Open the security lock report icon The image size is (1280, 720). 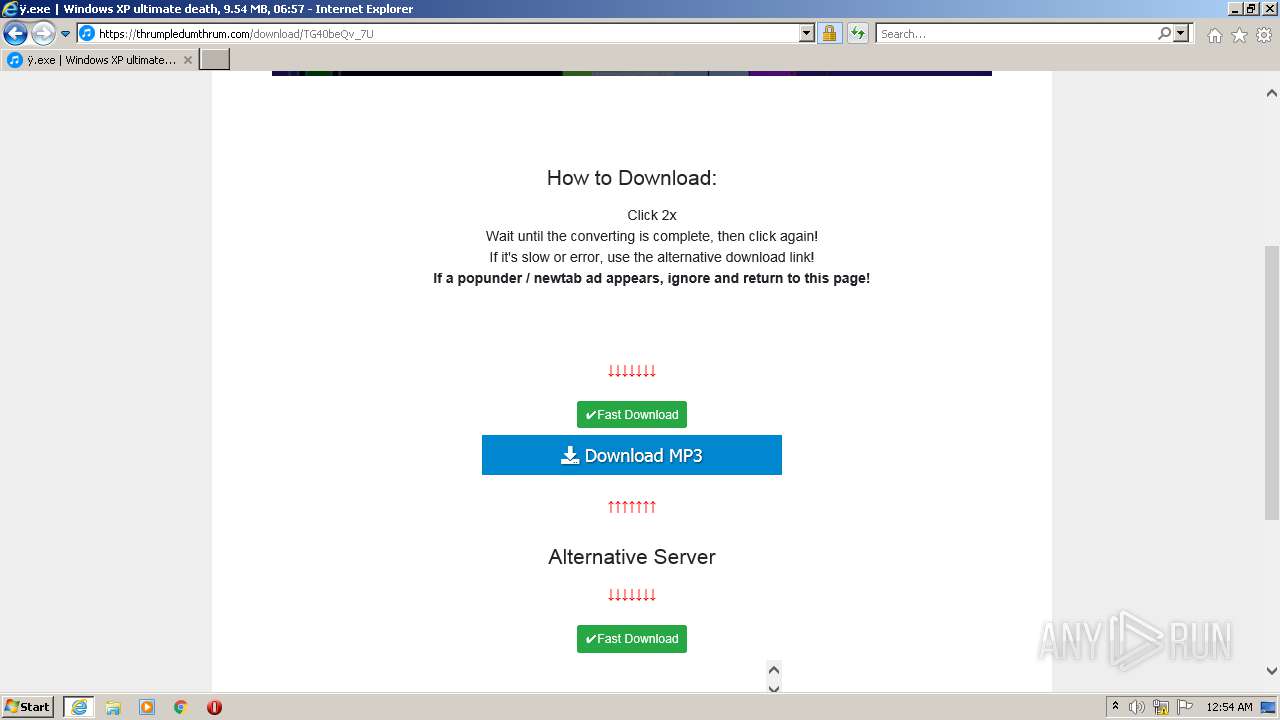coord(829,34)
